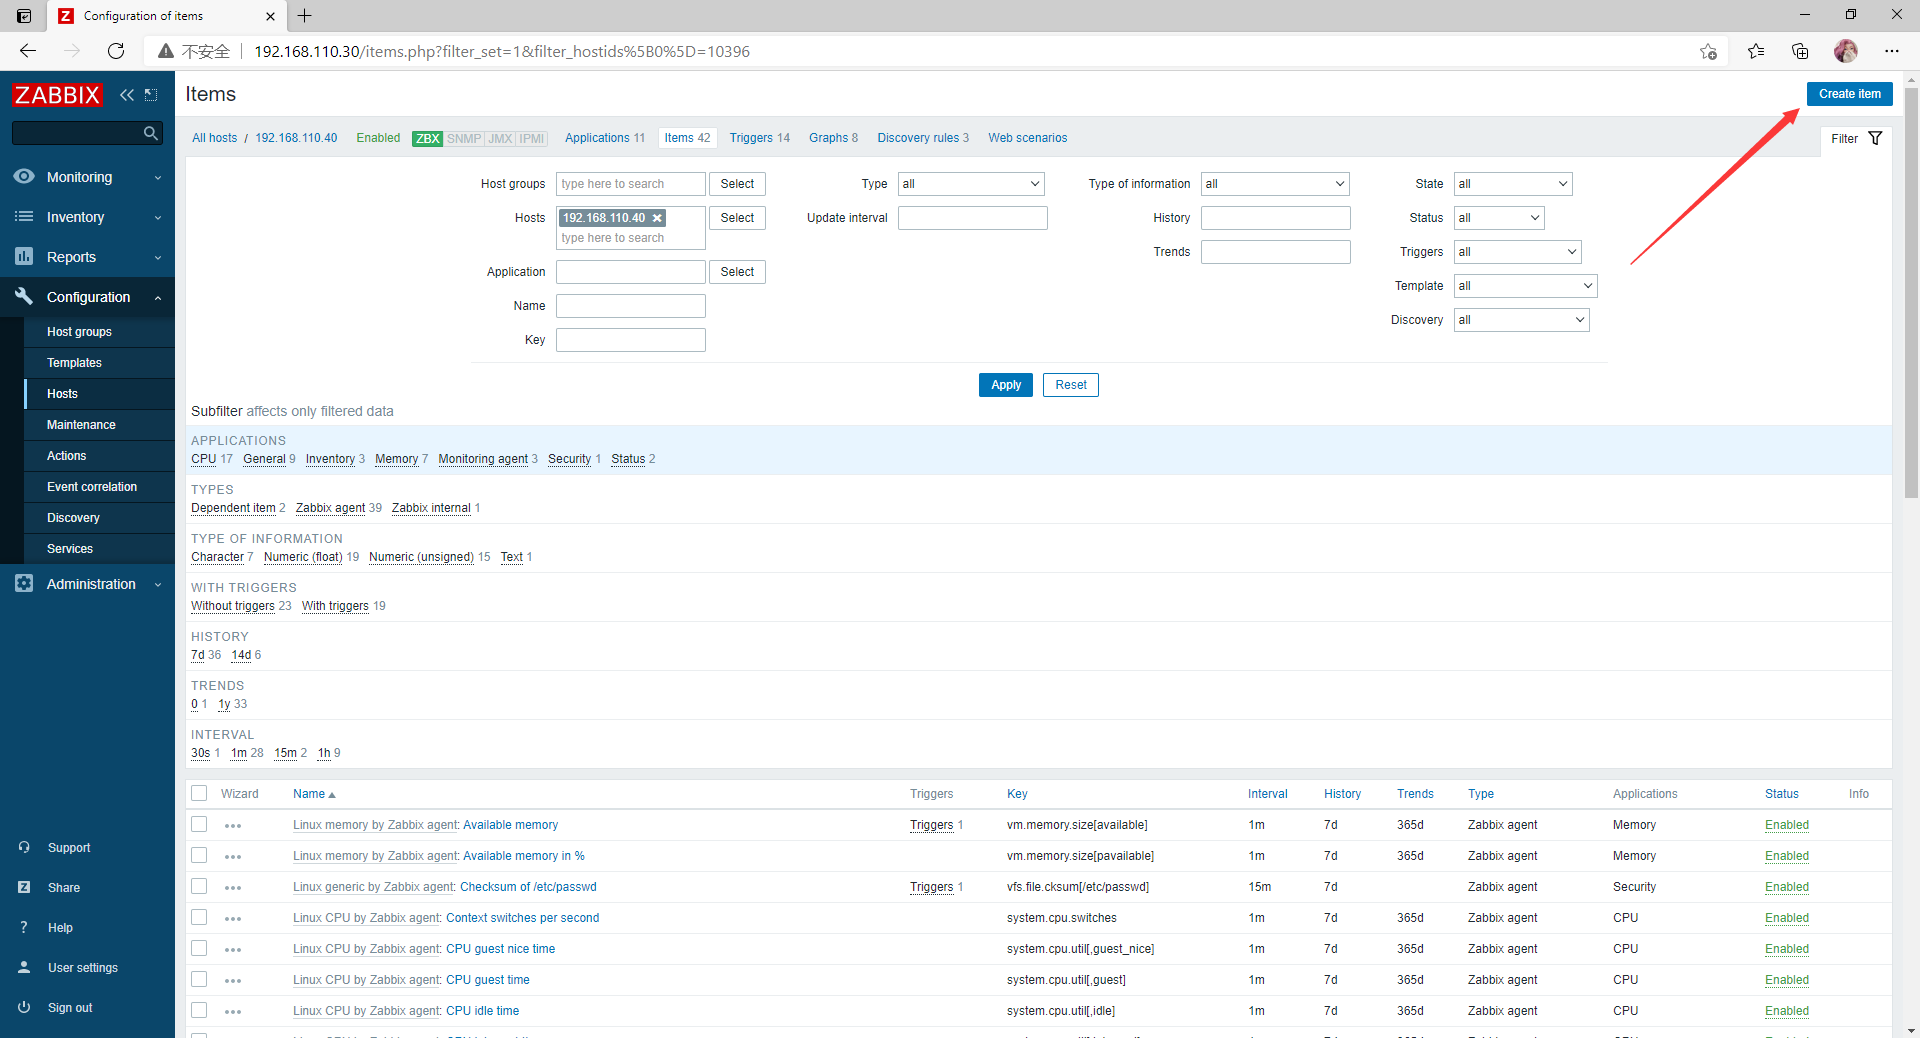Go back in browser history
Image resolution: width=1920 pixels, height=1038 pixels.
click(x=28, y=51)
